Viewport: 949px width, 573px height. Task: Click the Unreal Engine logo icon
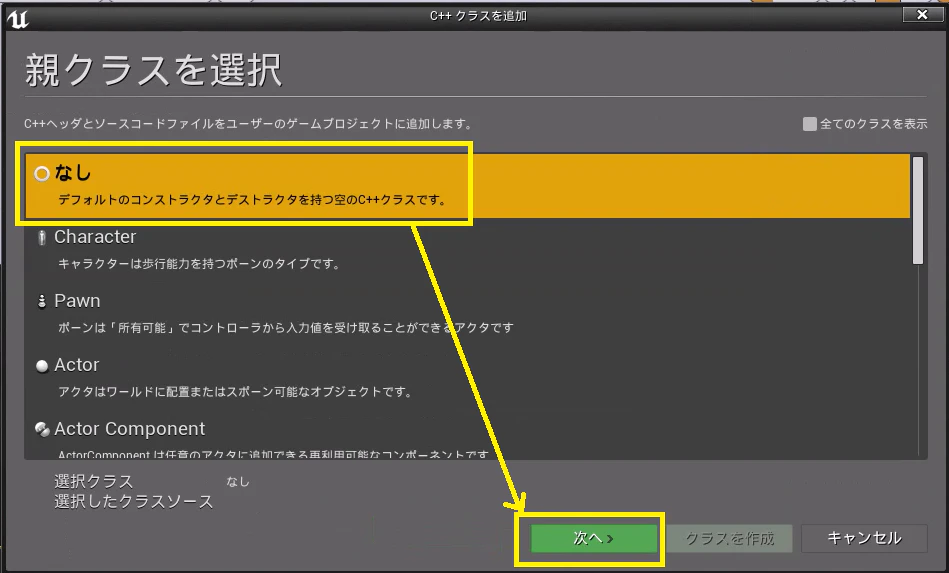coord(18,19)
